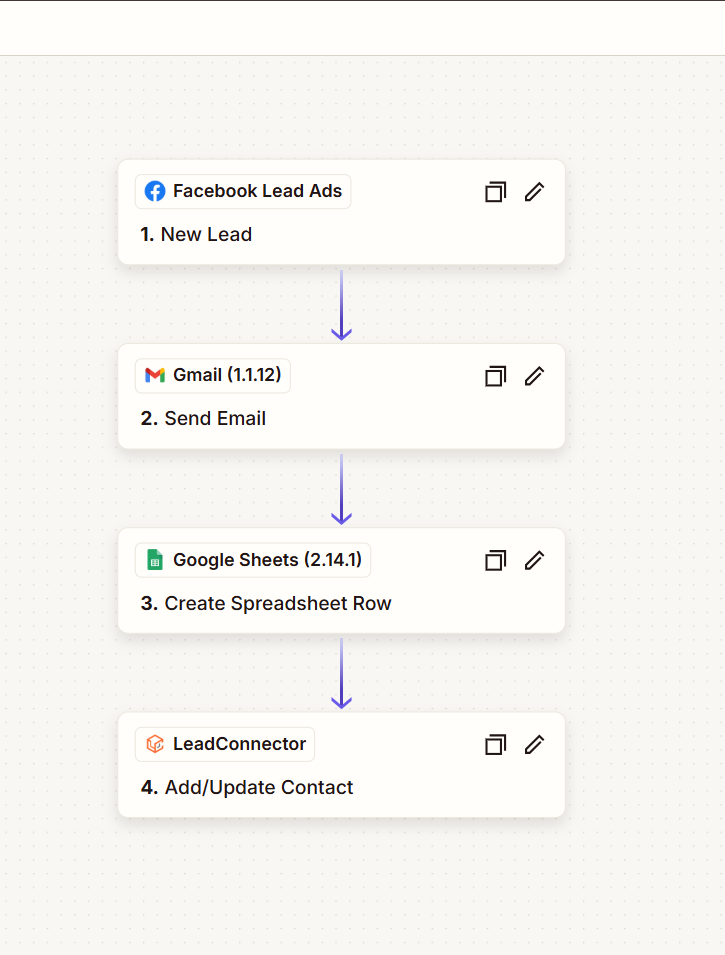This screenshot has width=725, height=955.
Task: Edit the Gmail Send Email step
Action: tap(534, 376)
